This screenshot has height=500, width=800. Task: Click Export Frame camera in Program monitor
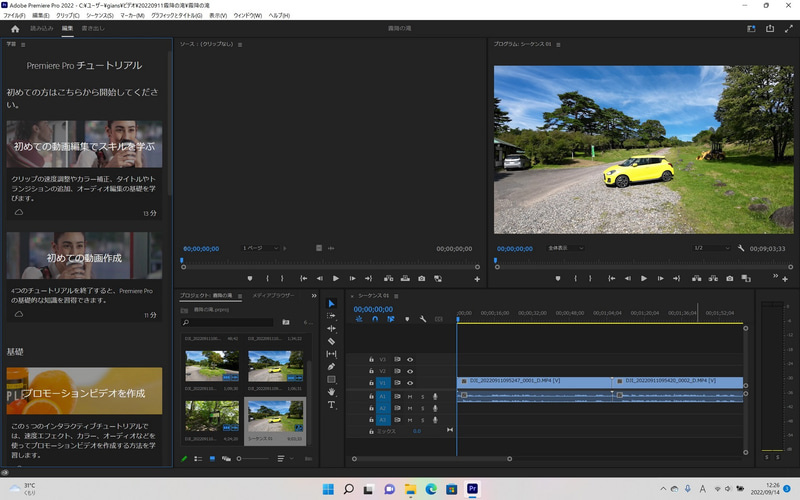tap(730, 278)
